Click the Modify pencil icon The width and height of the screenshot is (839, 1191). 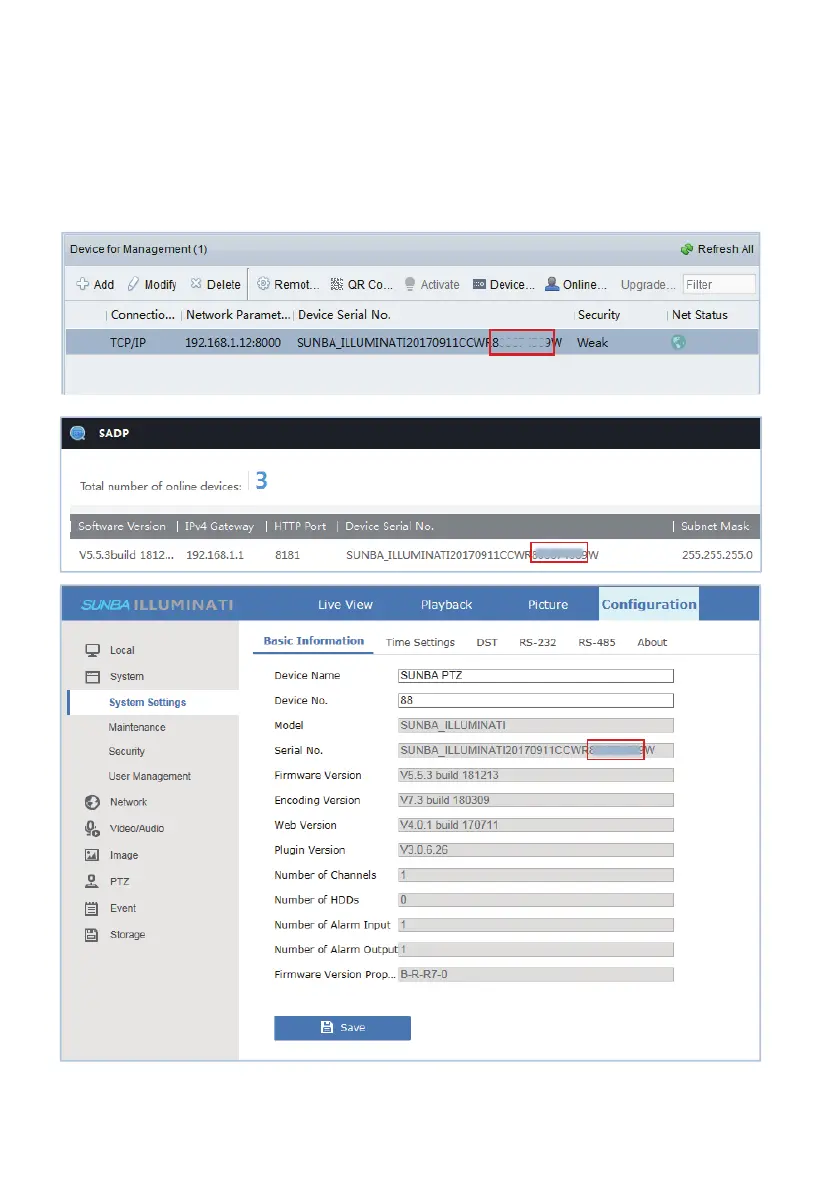pos(133,284)
